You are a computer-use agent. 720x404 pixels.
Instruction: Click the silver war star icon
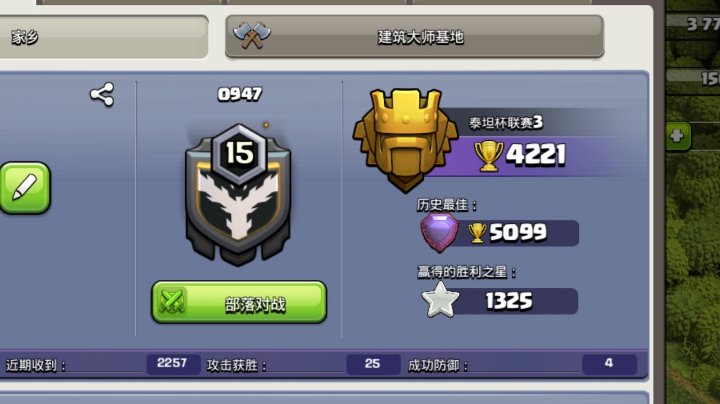tap(440, 300)
